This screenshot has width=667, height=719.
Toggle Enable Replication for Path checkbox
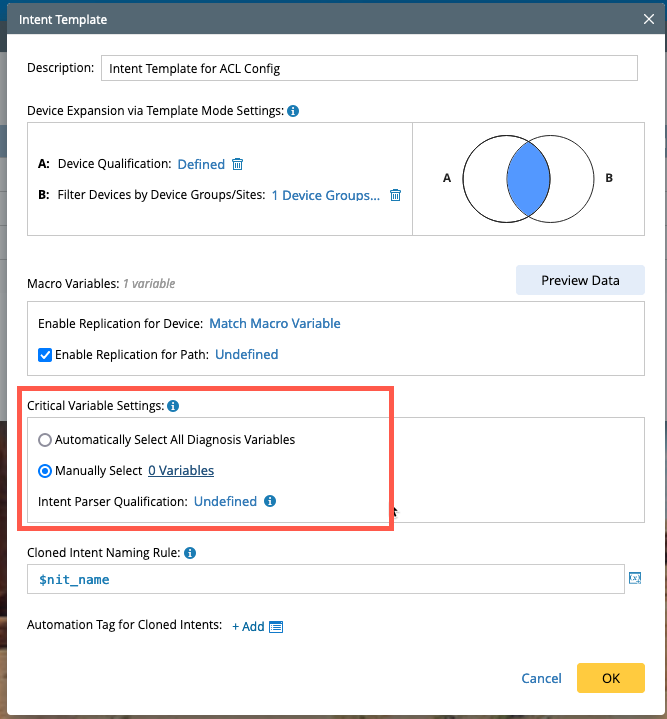point(45,354)
